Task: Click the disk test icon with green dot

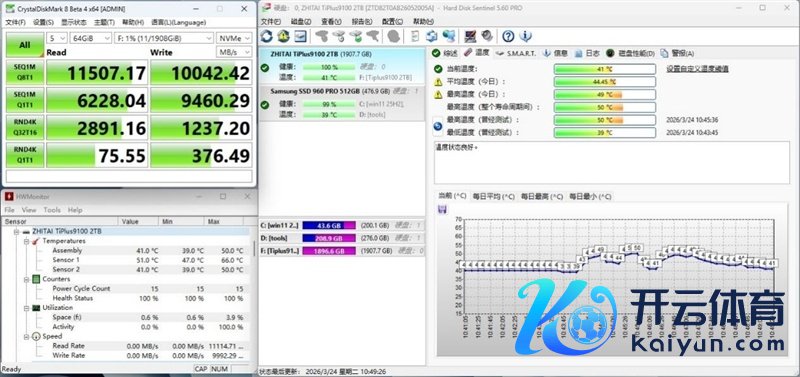Action: click(356, 36)
